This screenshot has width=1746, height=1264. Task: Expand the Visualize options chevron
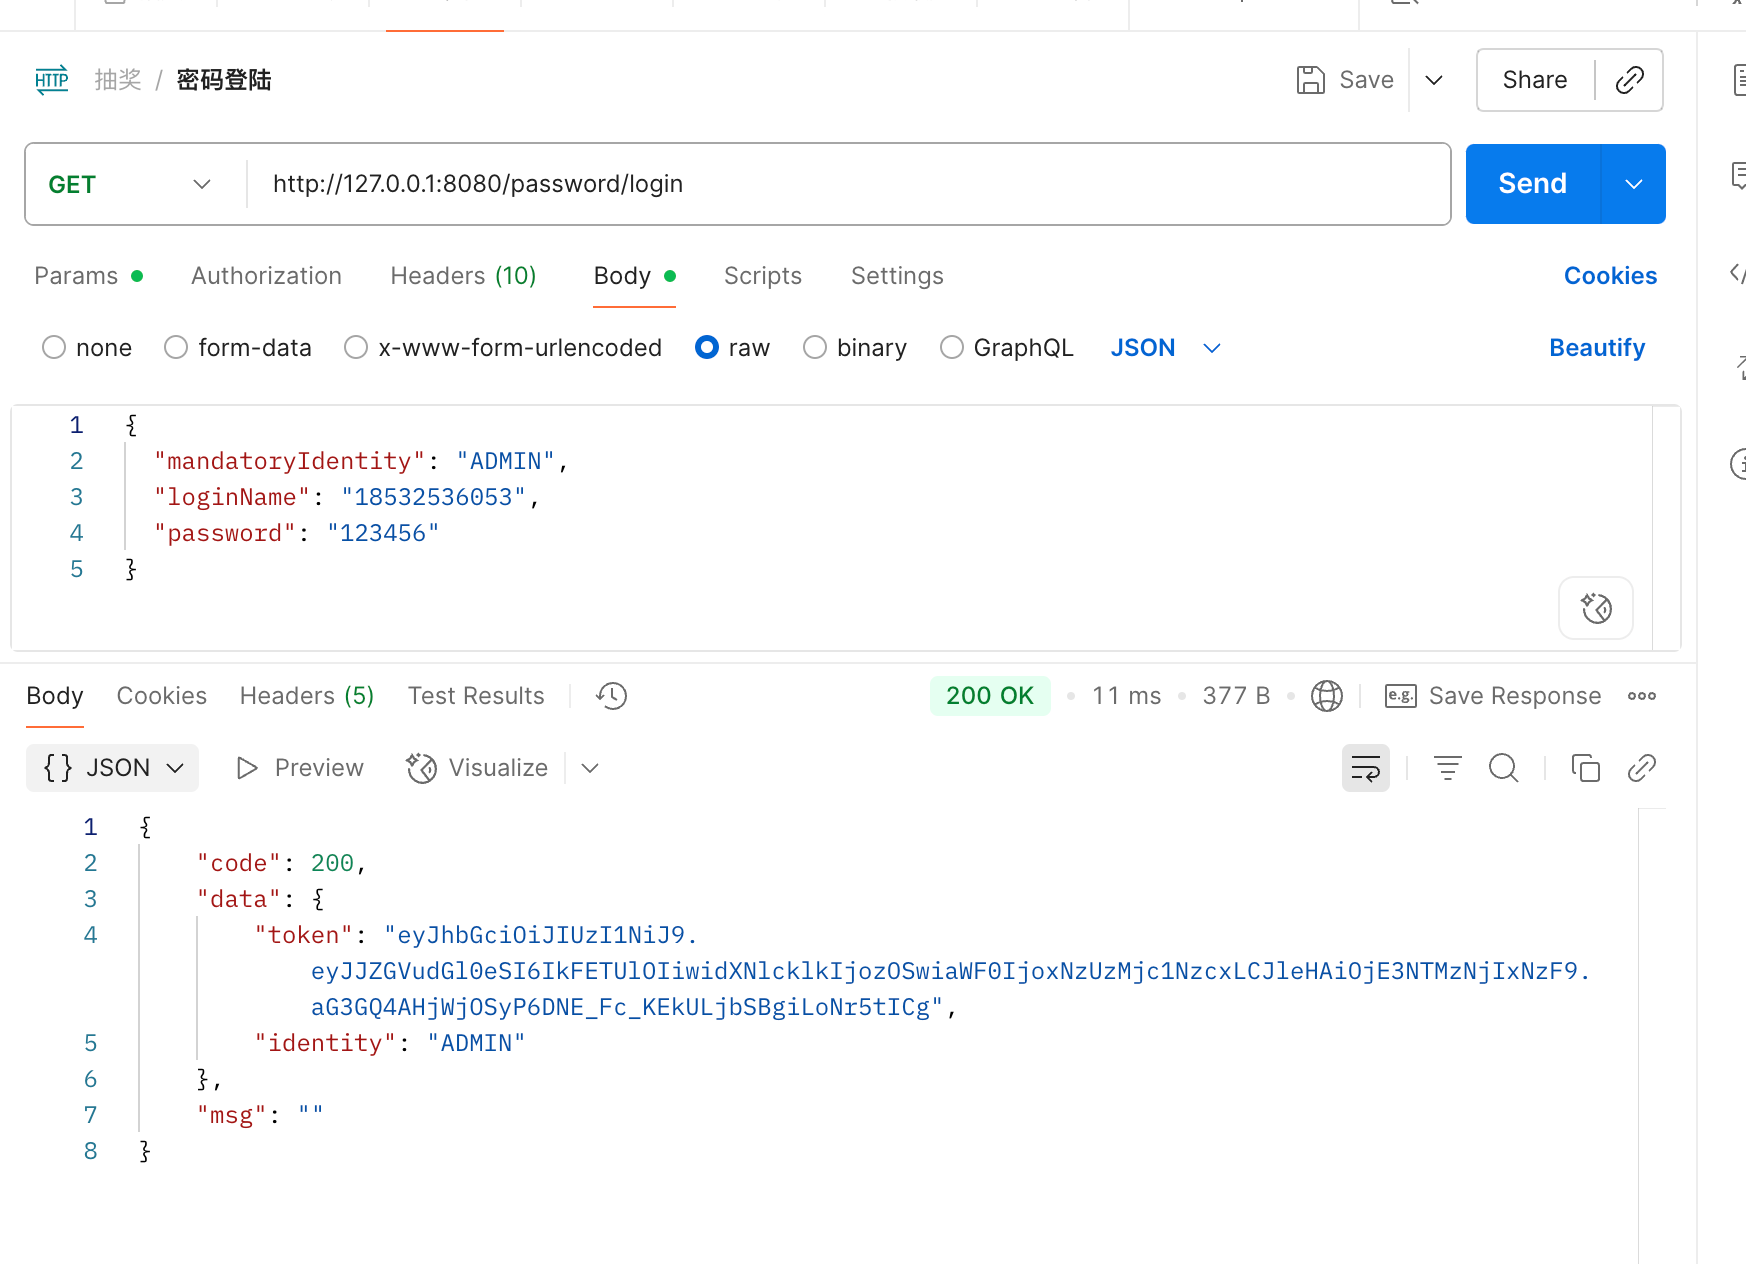pyautogui.click(x=590, y=768)
